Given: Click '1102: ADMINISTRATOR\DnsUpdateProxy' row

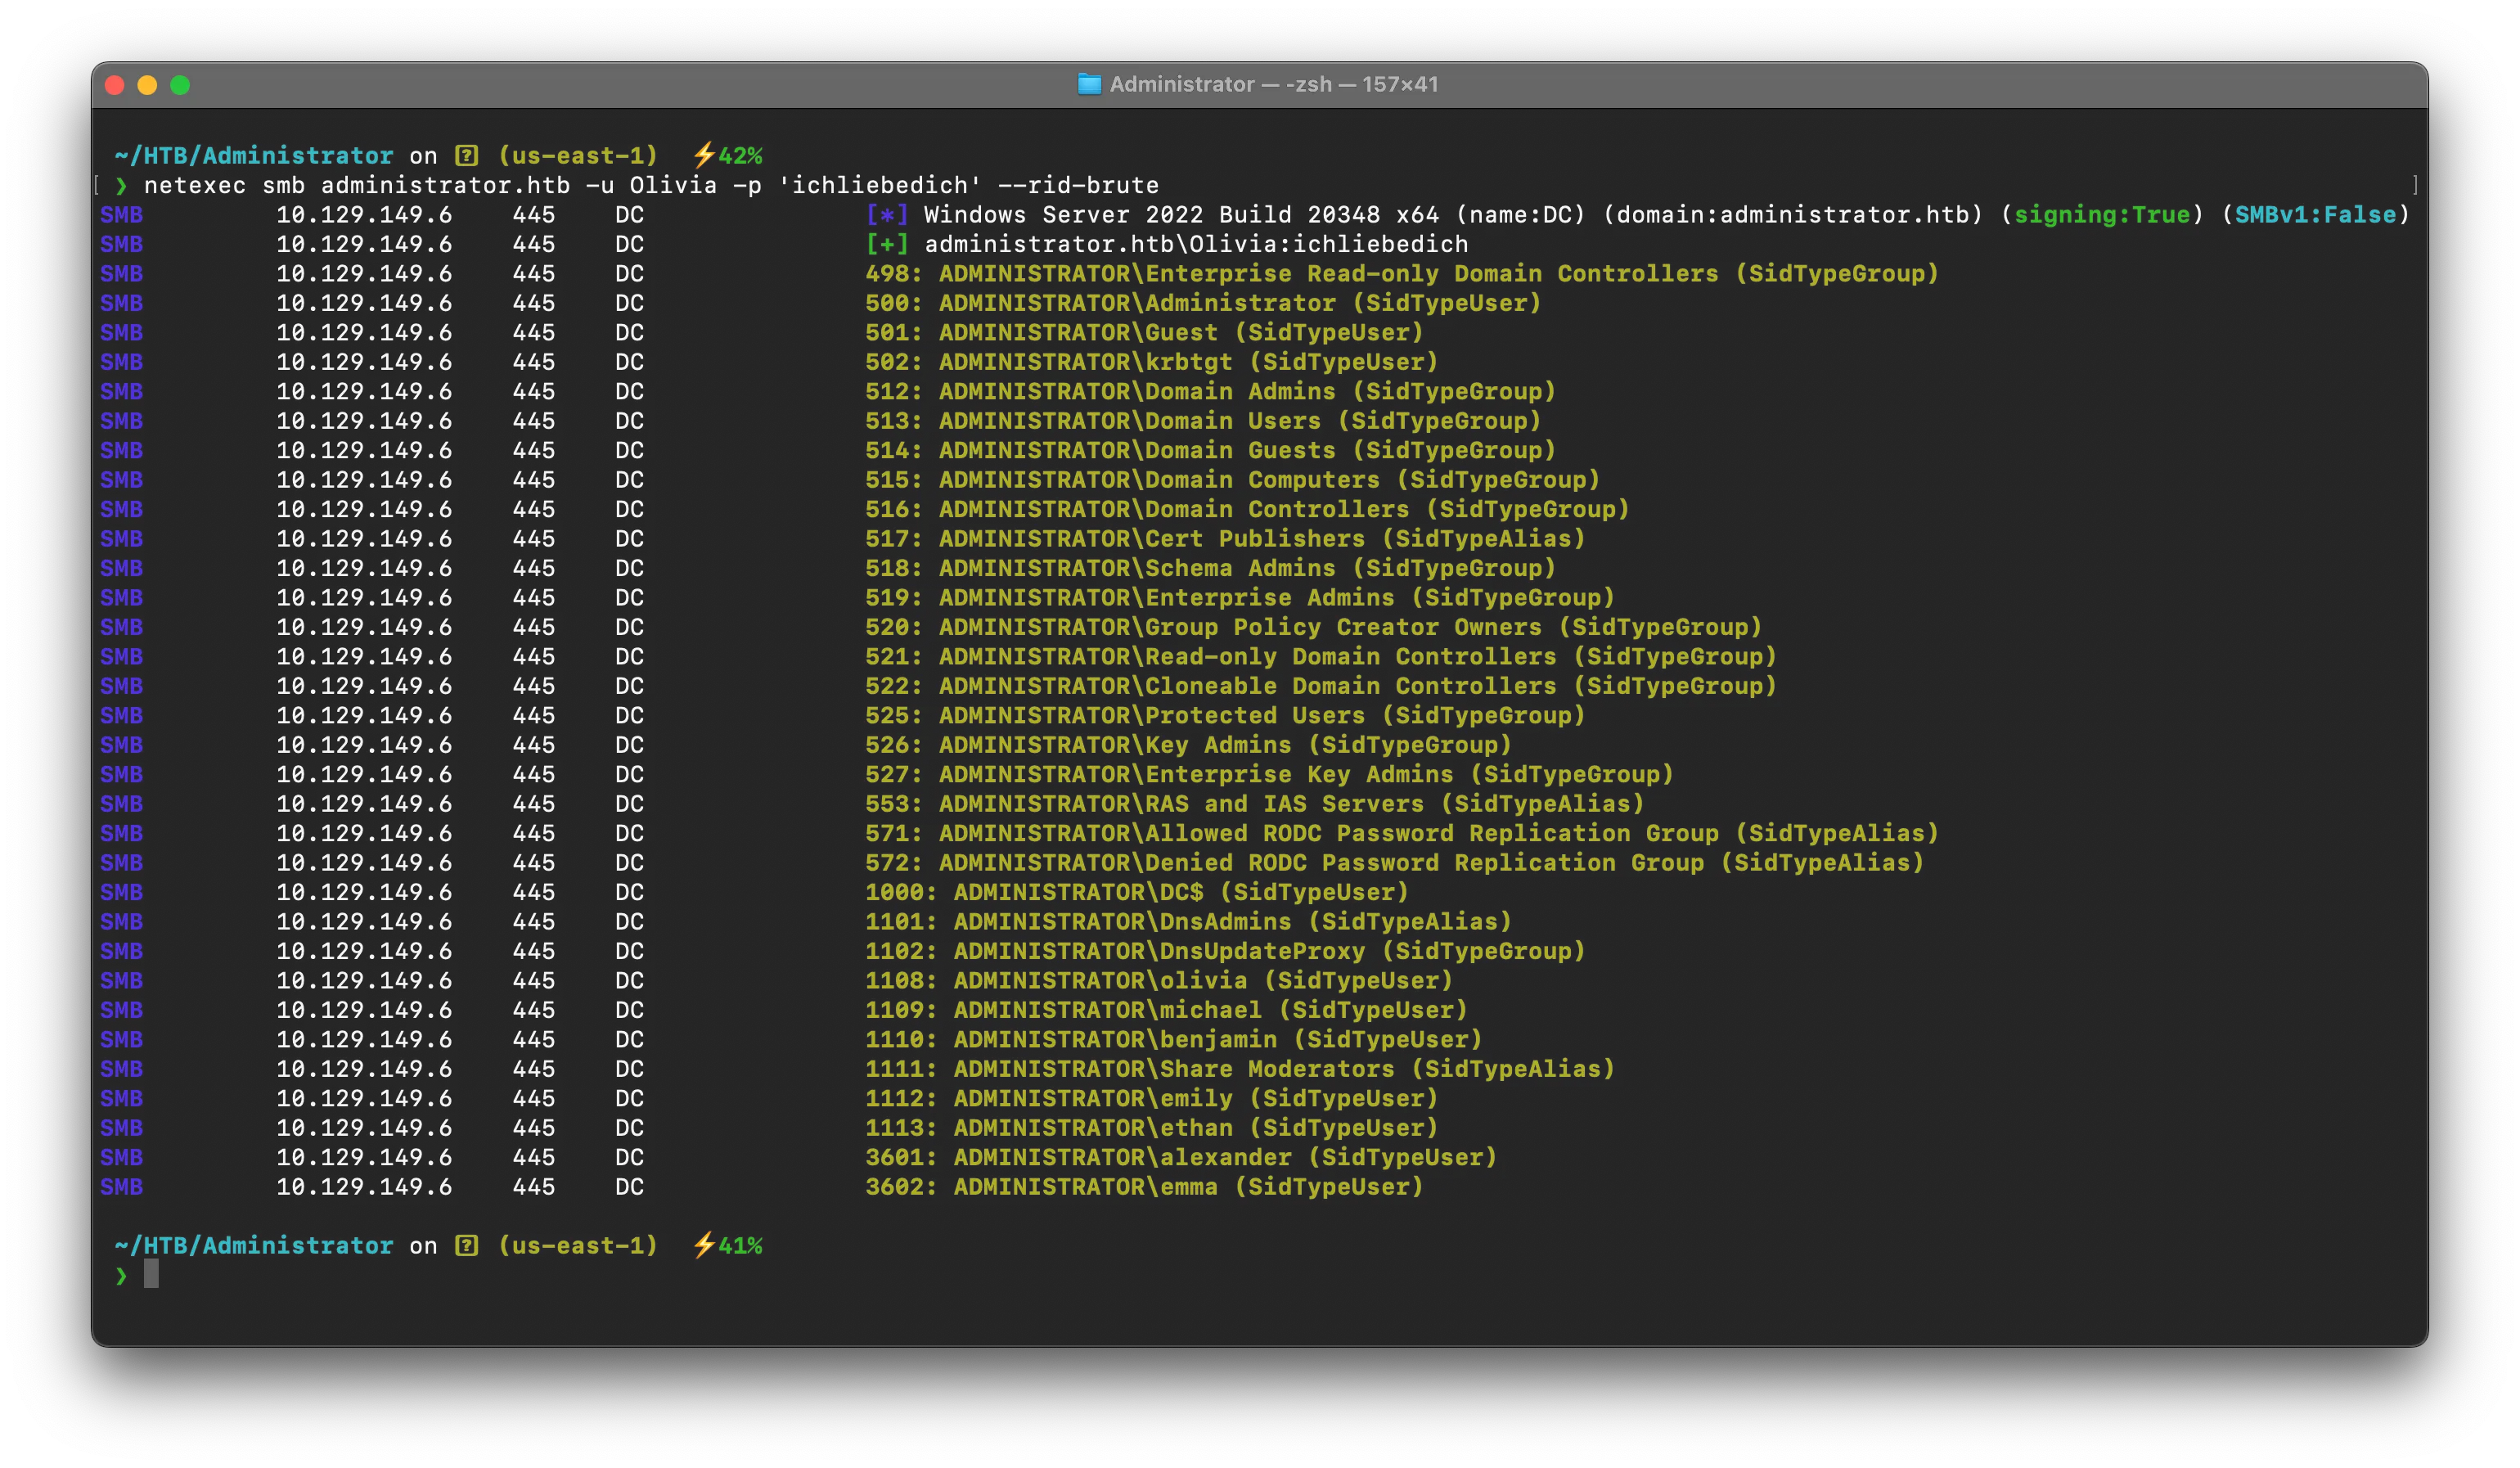Looking at the screenshot, I should tap(1226, 951).
